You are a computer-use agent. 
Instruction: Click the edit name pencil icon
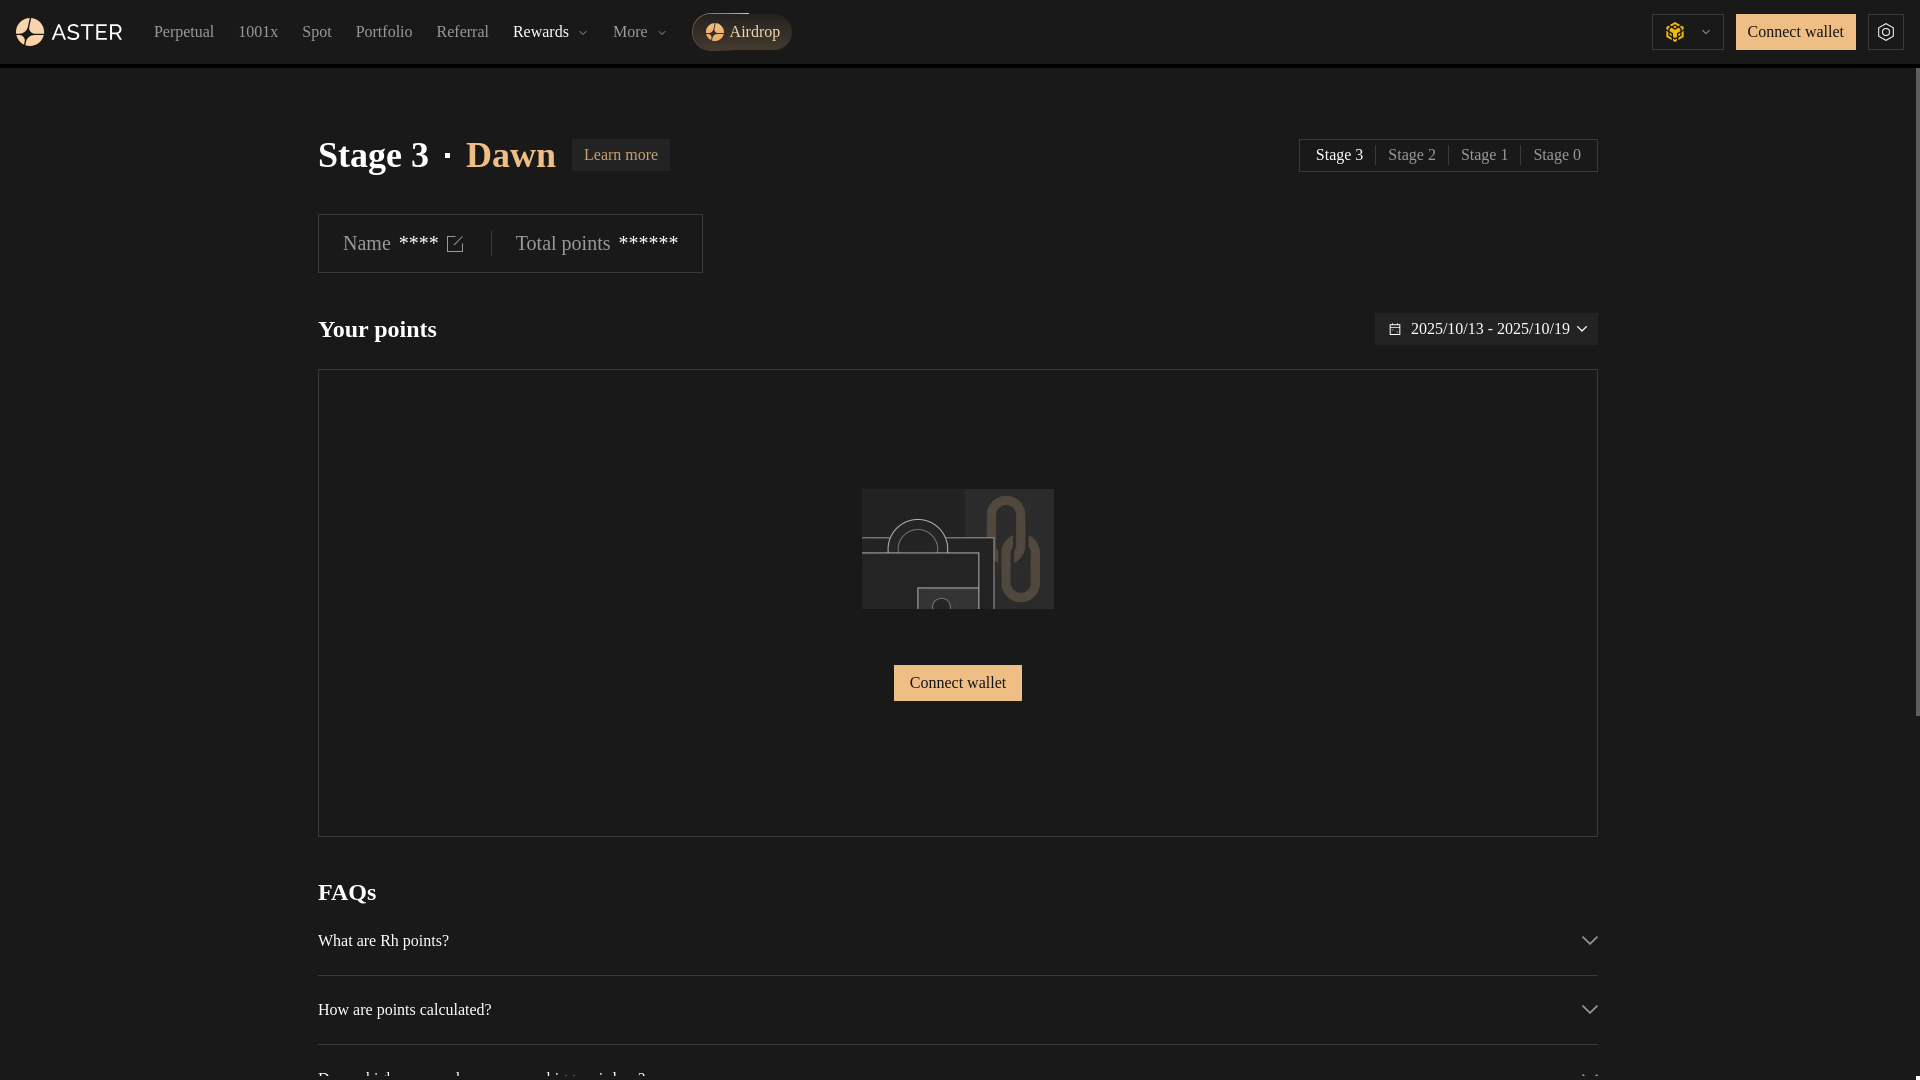tap(455, 244)
